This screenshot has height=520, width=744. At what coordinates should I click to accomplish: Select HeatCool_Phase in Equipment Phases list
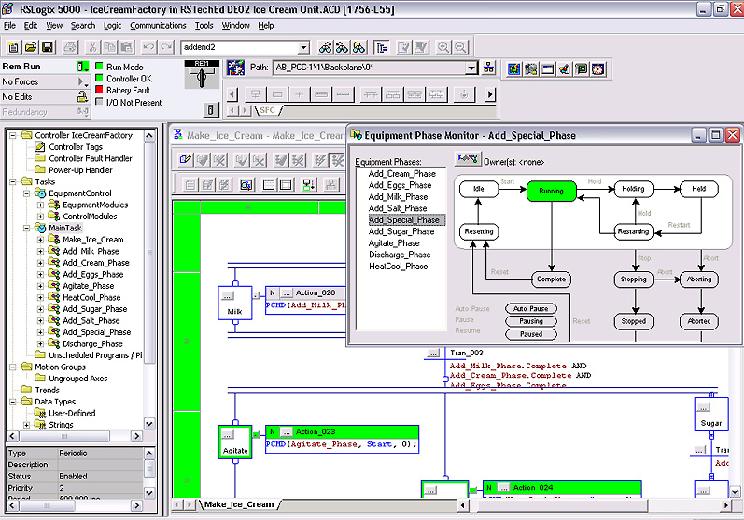[x=399, y=267]
